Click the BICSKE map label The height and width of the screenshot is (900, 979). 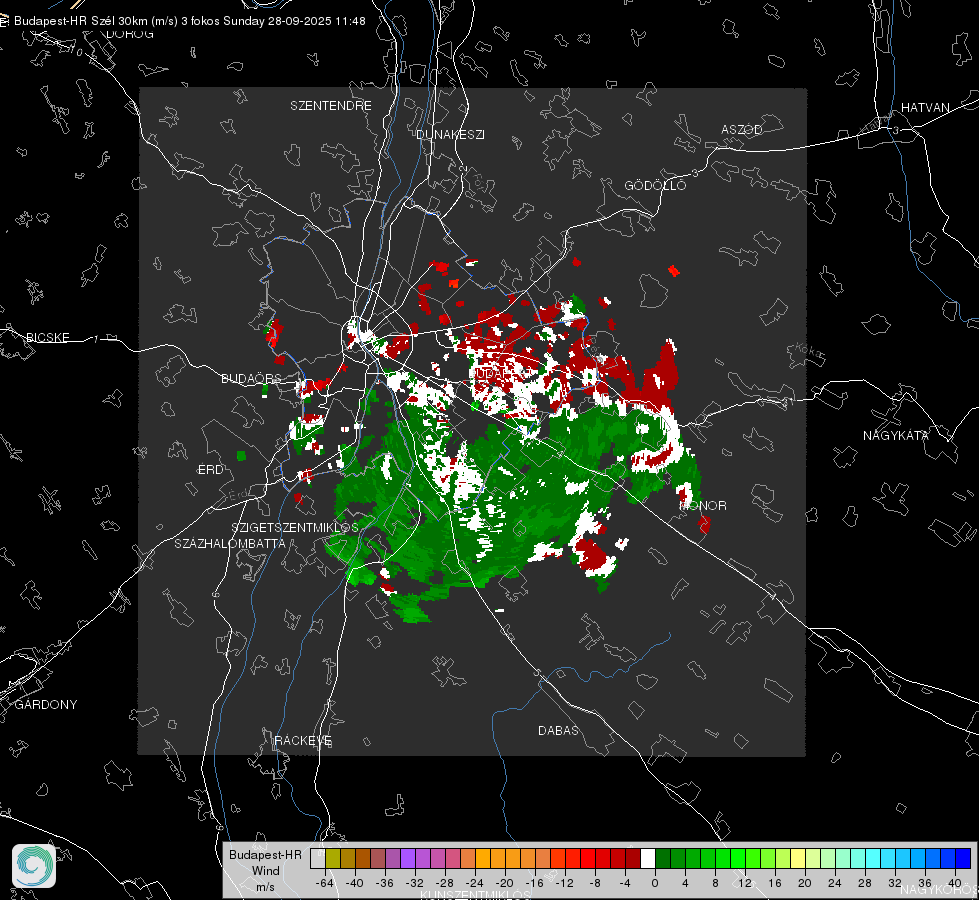(47, 337)
